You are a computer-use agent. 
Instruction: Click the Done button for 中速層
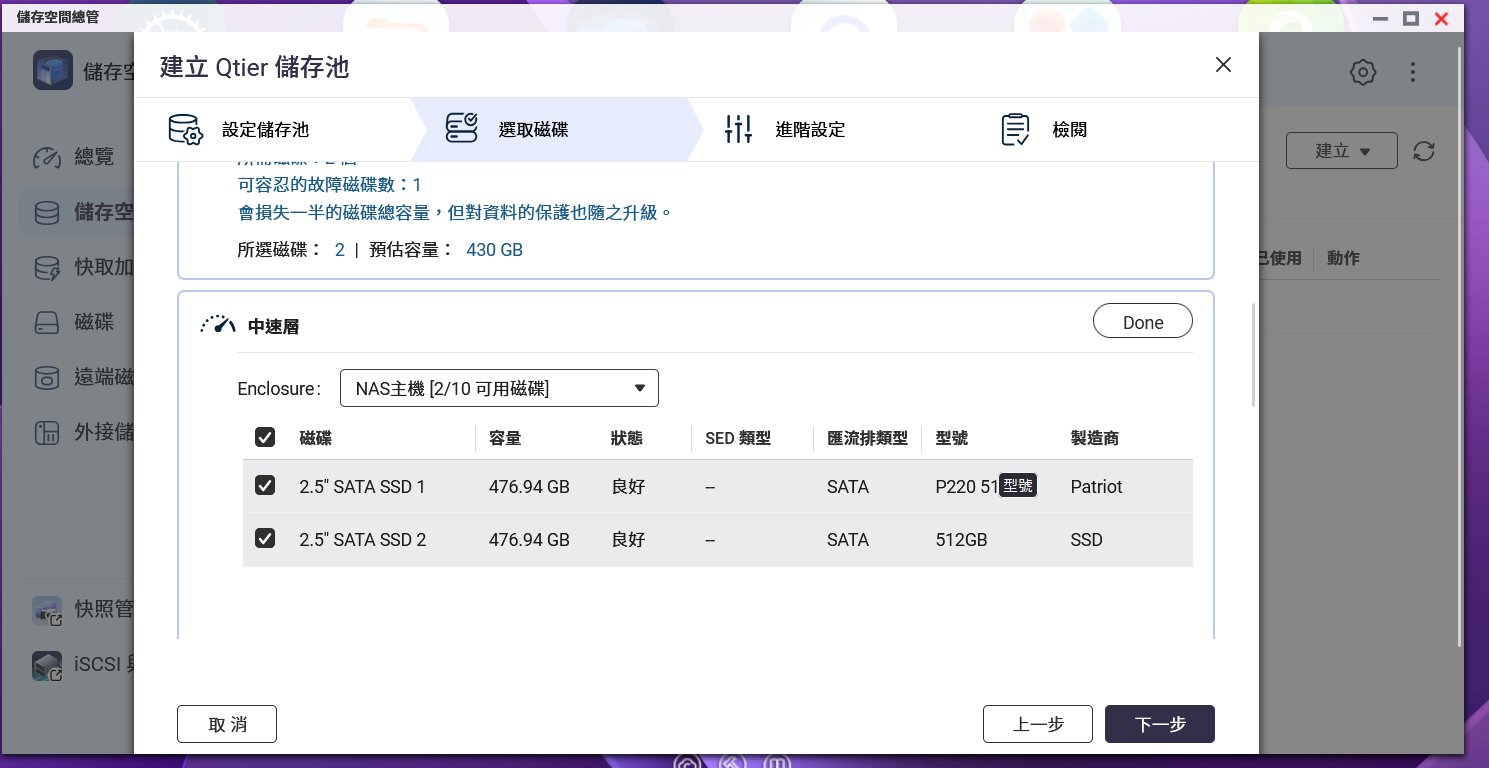[1142, 322]
